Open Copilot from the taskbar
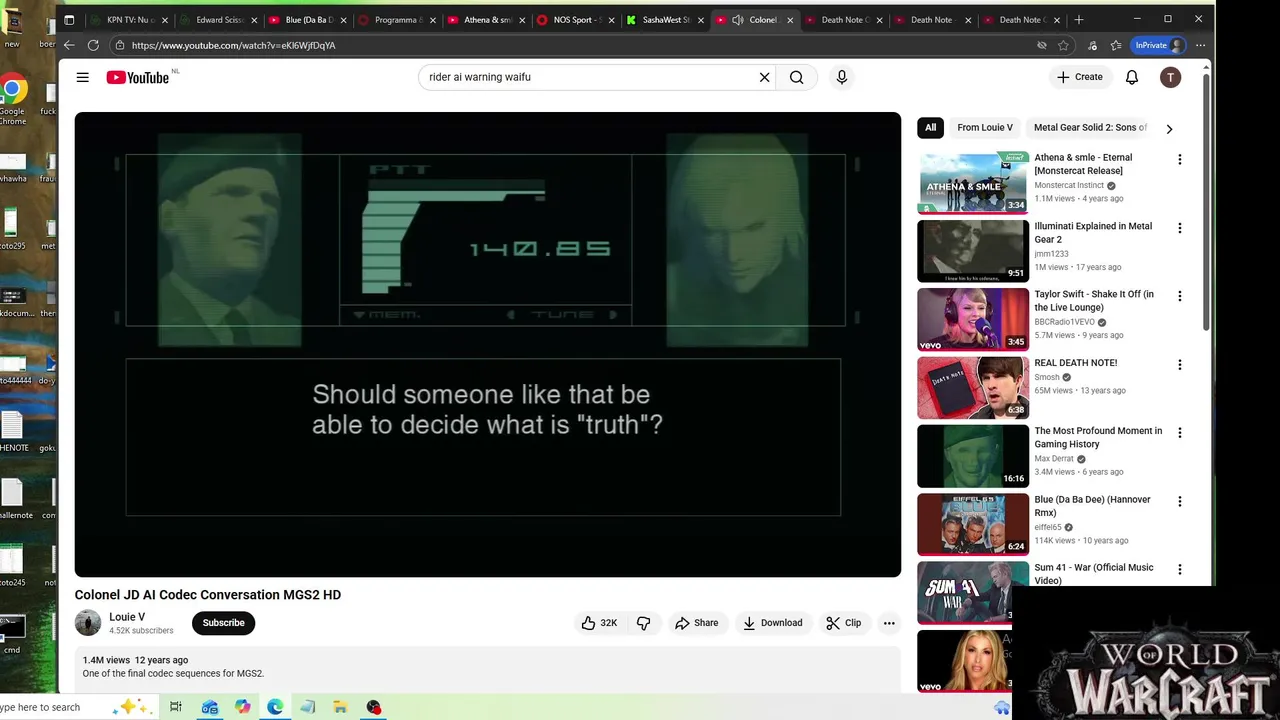Viewport: 1280px width, 720px height. tap(243, 707)
